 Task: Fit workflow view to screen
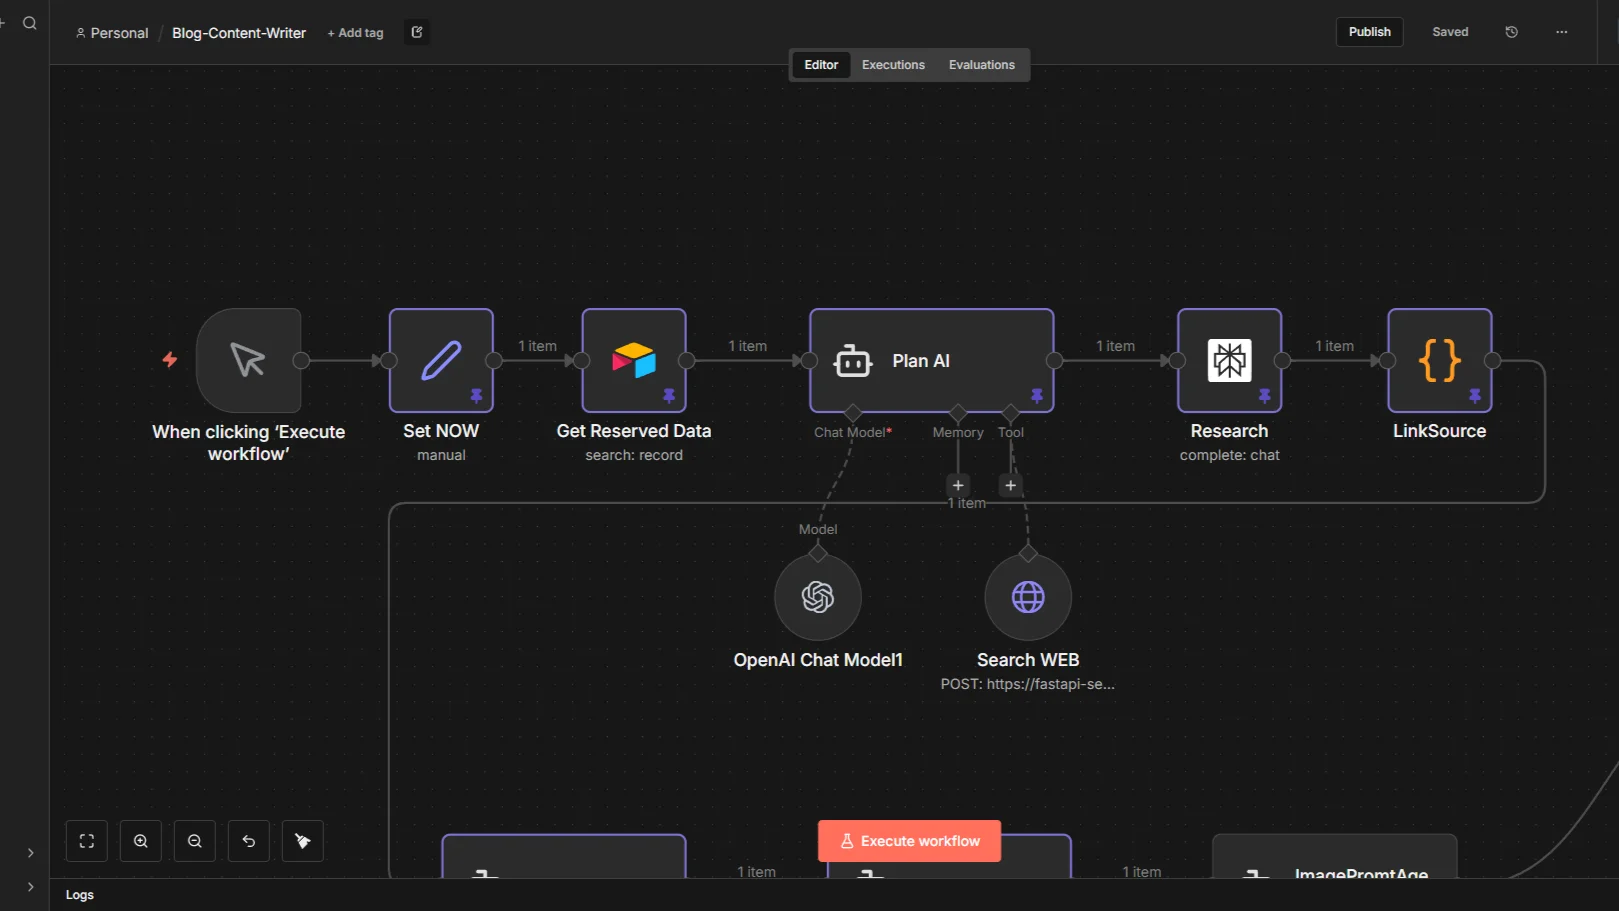coord(87,841)
